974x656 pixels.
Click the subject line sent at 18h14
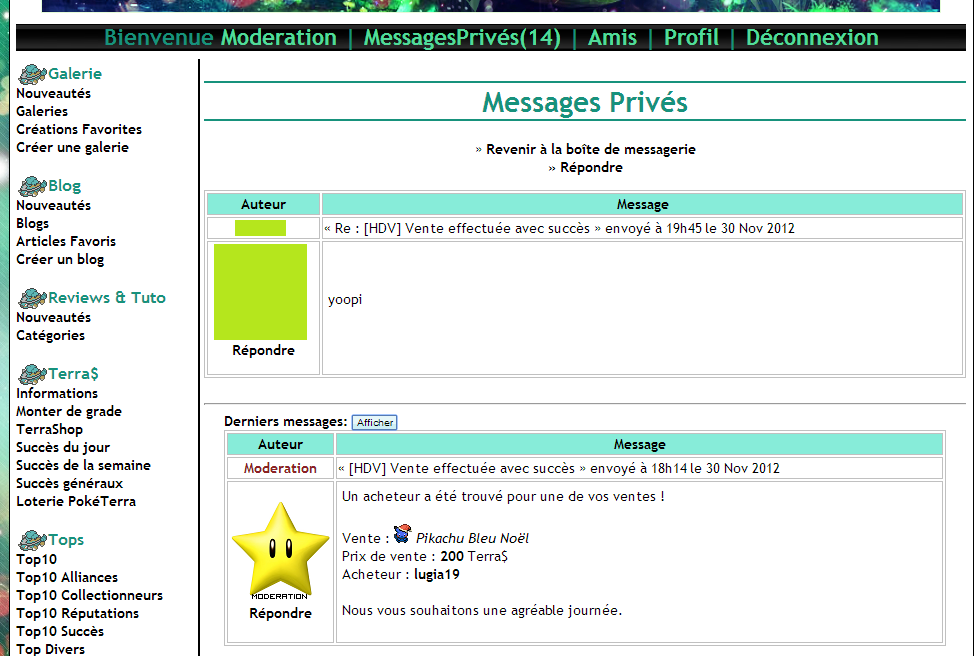[x=558, y=468]
